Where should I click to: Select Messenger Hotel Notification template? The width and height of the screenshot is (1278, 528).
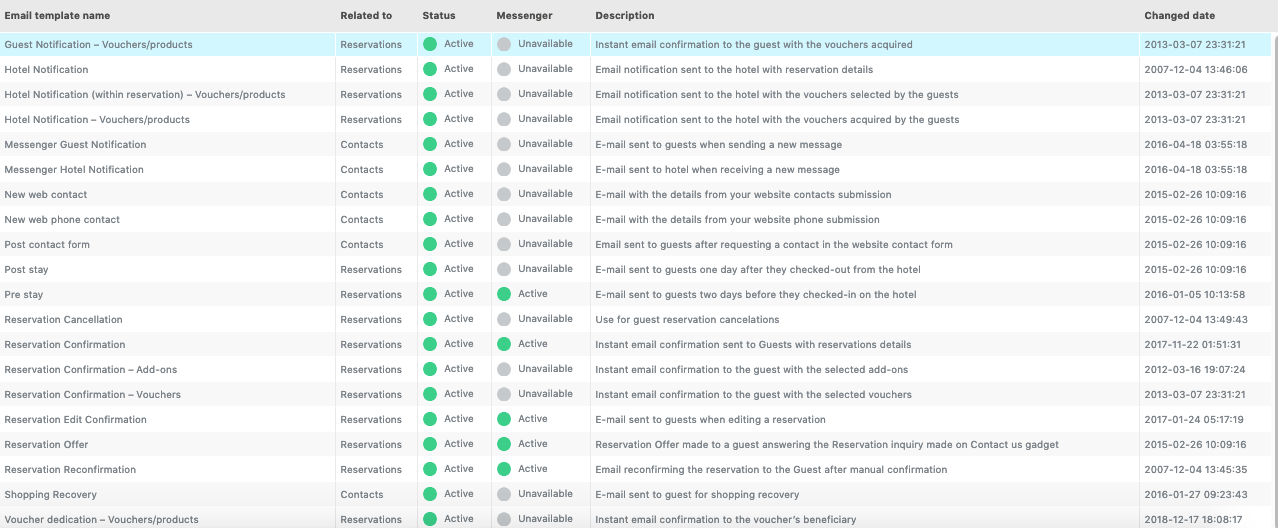point(74,169)
